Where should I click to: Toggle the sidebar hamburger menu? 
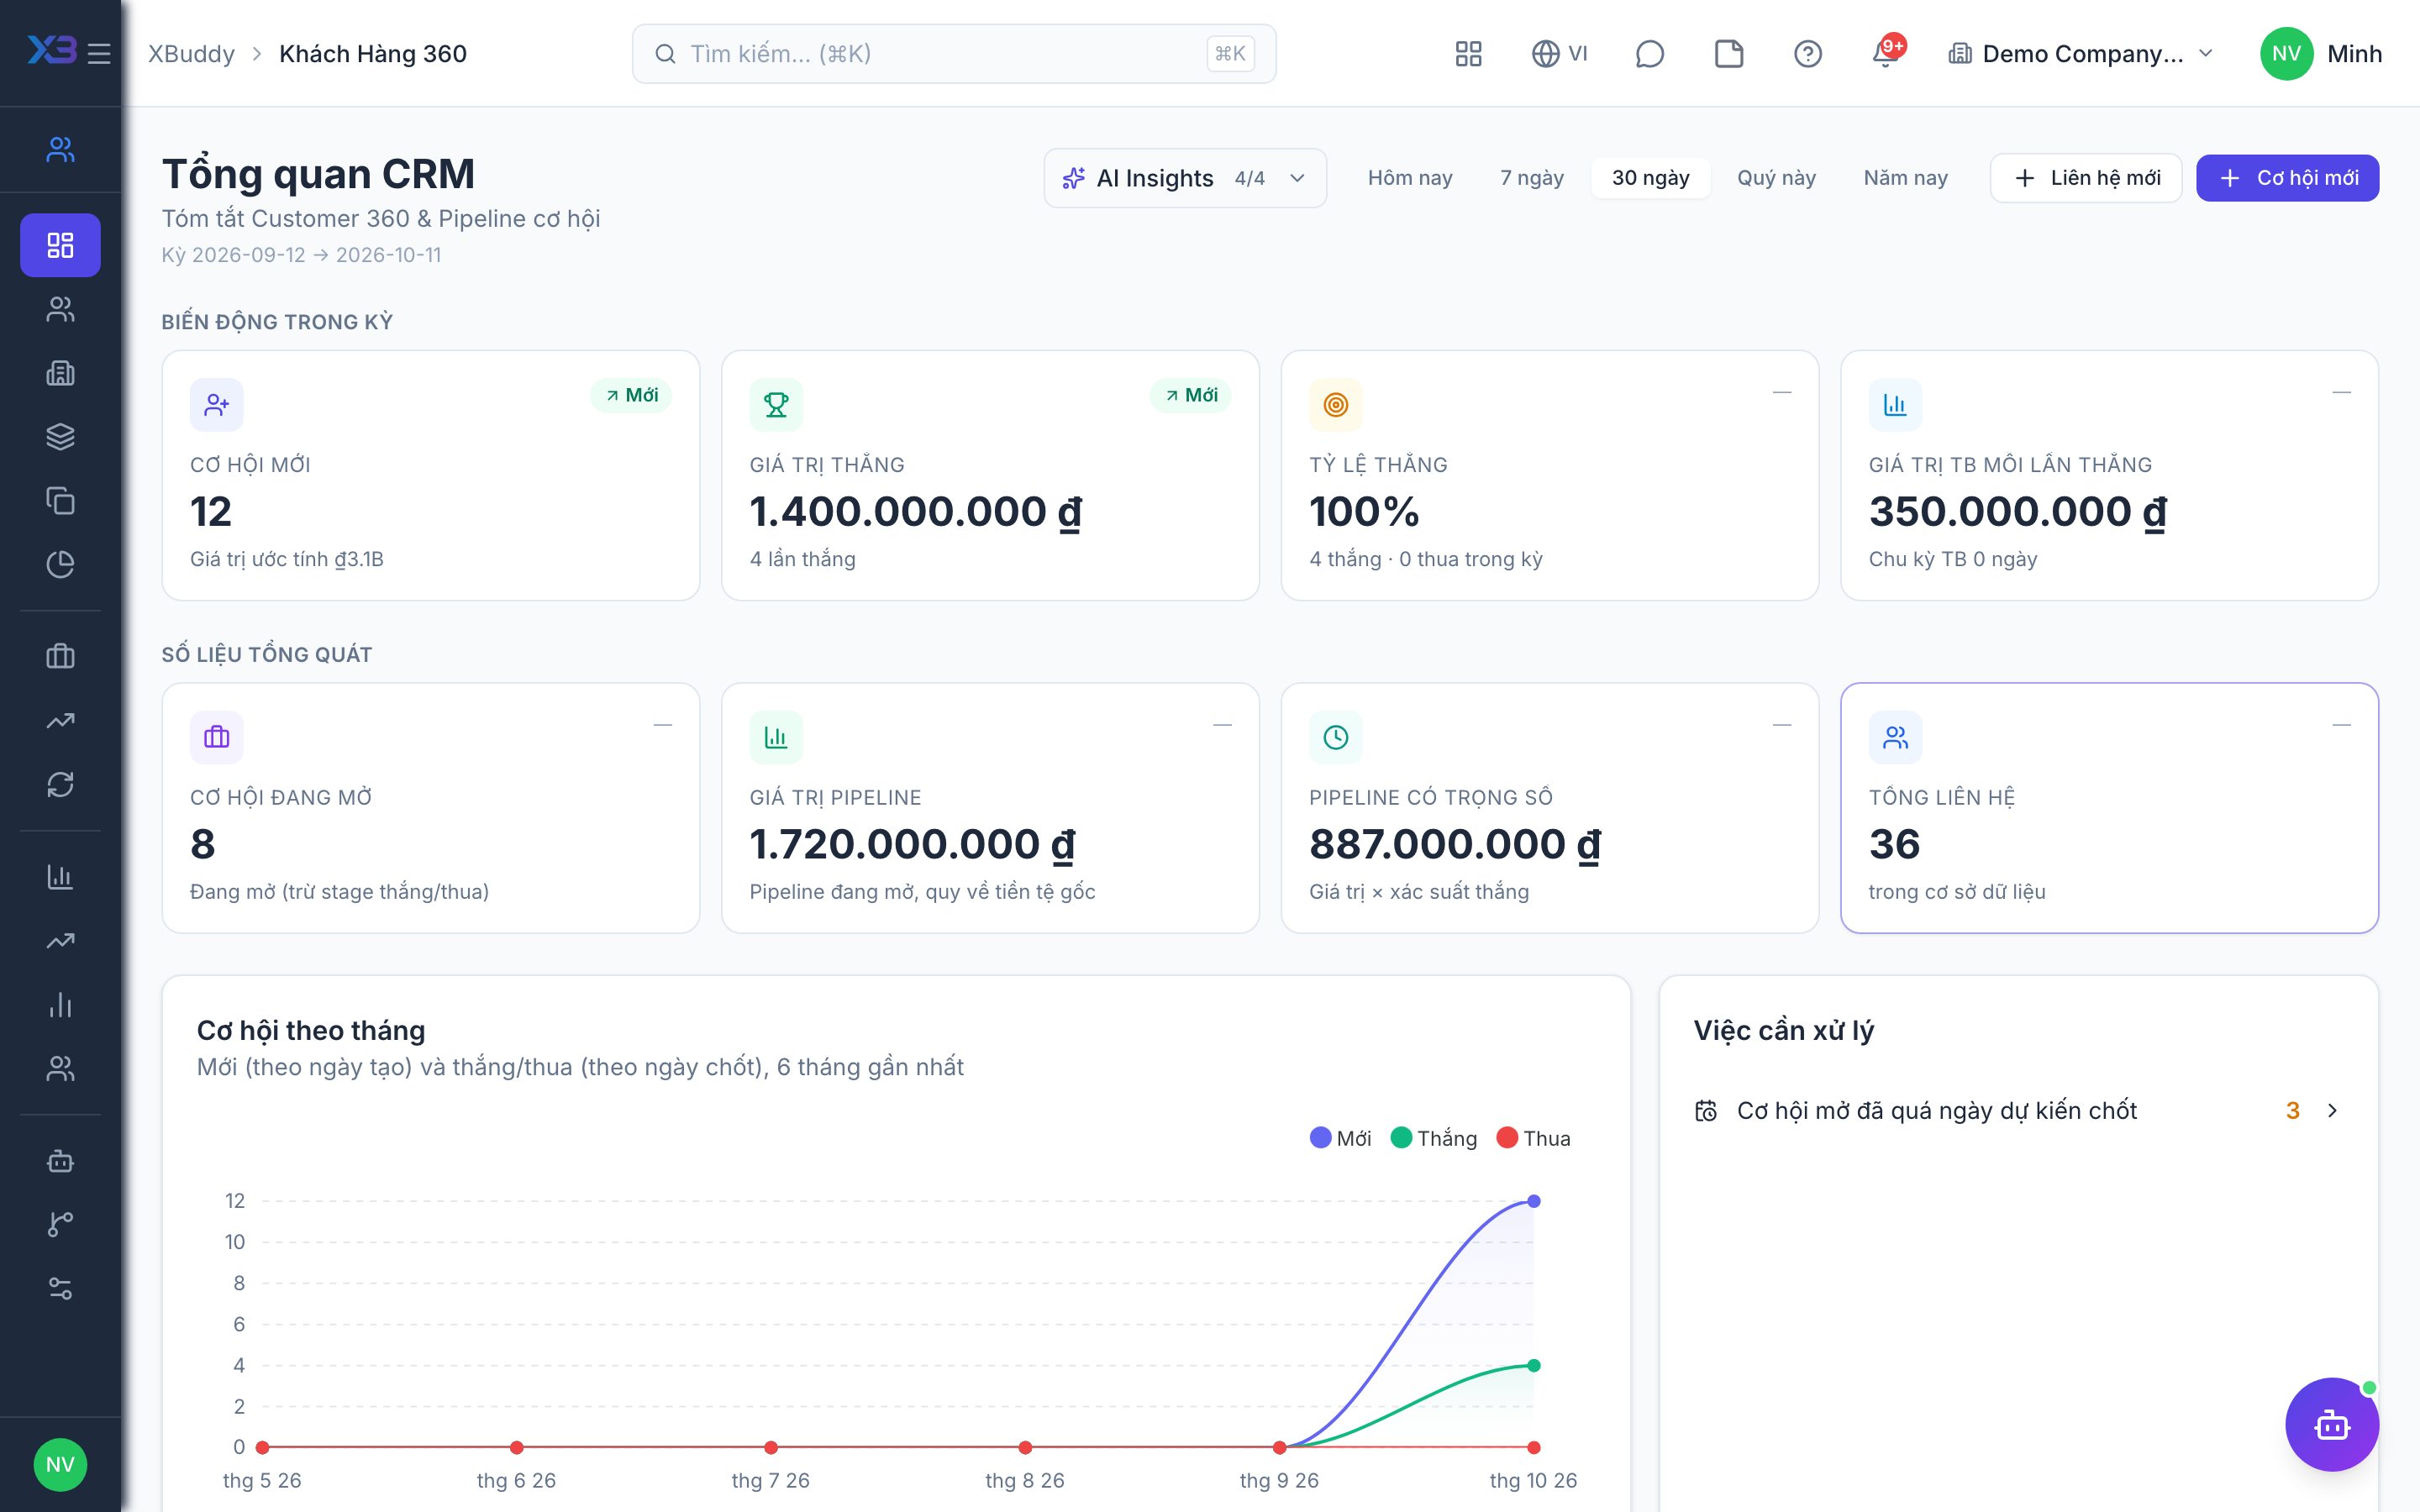(99, 53)
